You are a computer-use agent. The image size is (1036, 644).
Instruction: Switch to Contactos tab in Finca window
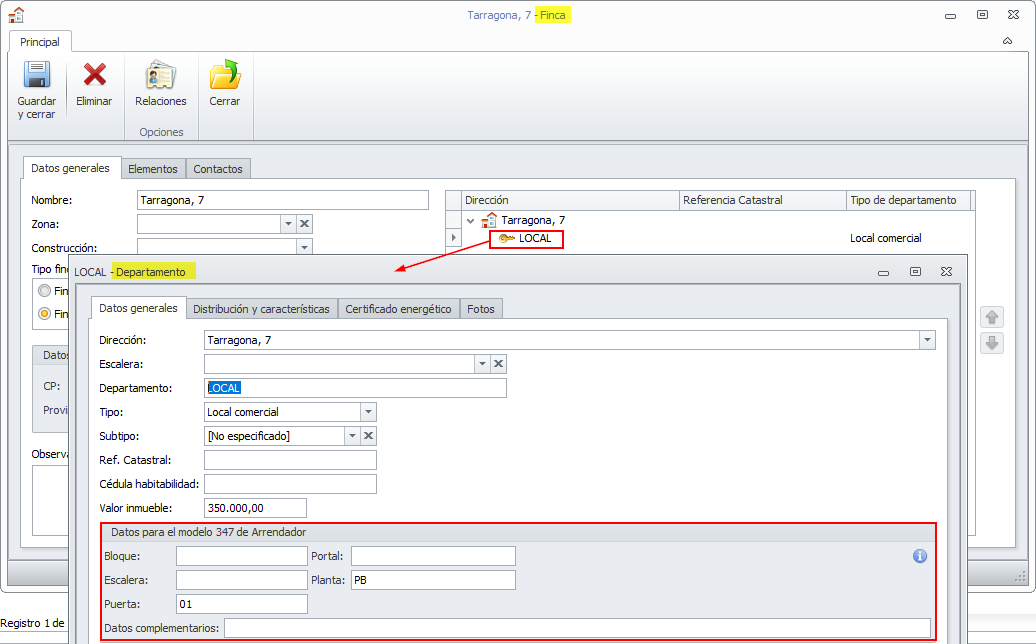[218, 169]
